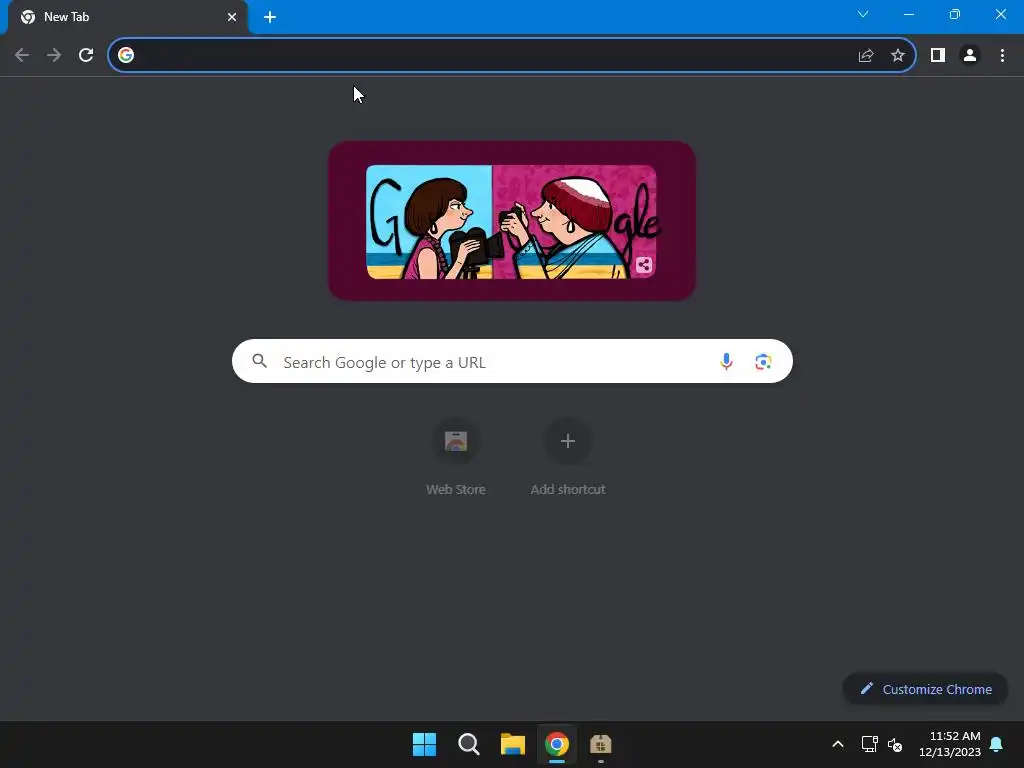The height and width of the screenshot is (768, 1024).
Task: Show hidden system tray icons
Action: coord(838,744)
